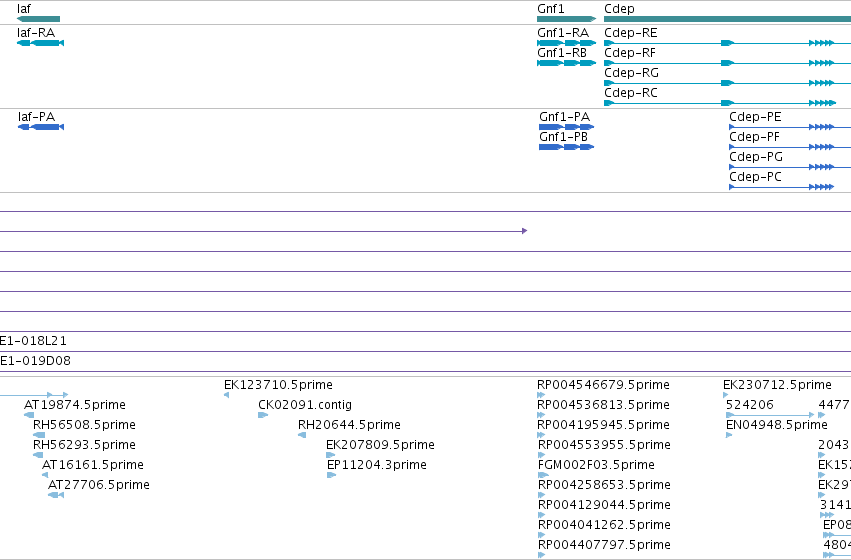The width and height of the screenshot is (851, 560).
Task: Select the Cdep-RF transcript label
Action: pos(630,53)
